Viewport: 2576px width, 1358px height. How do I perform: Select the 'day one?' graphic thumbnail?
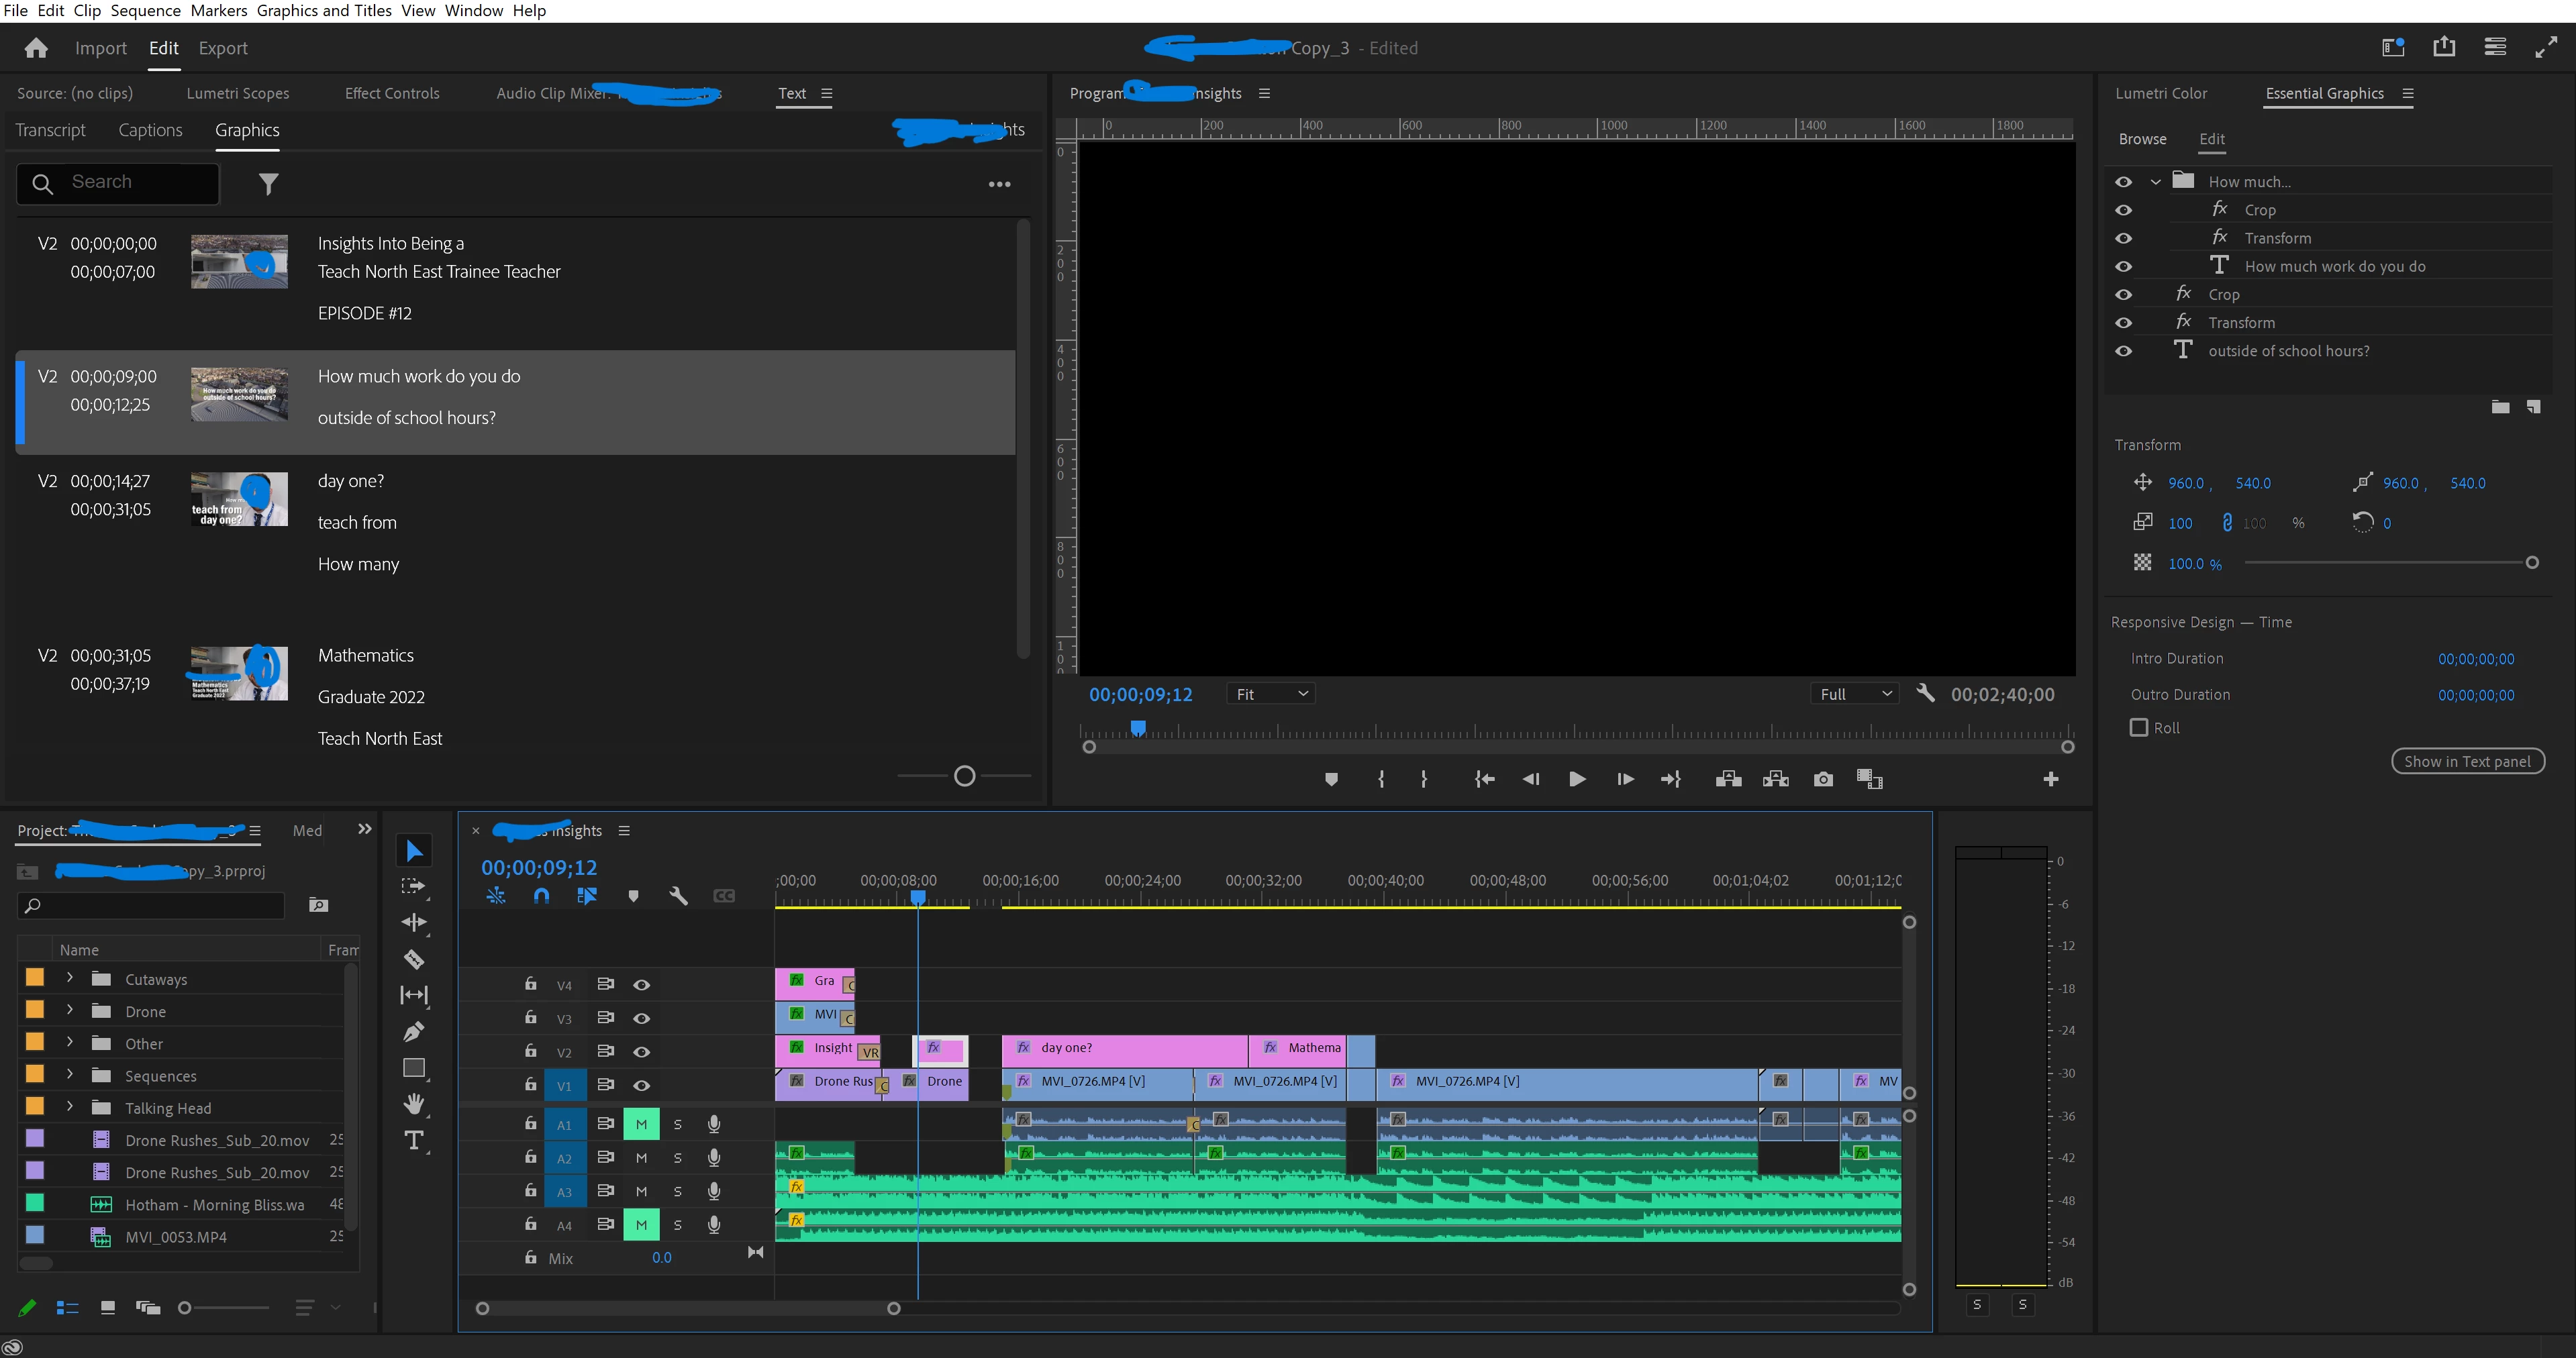[239, 499]
